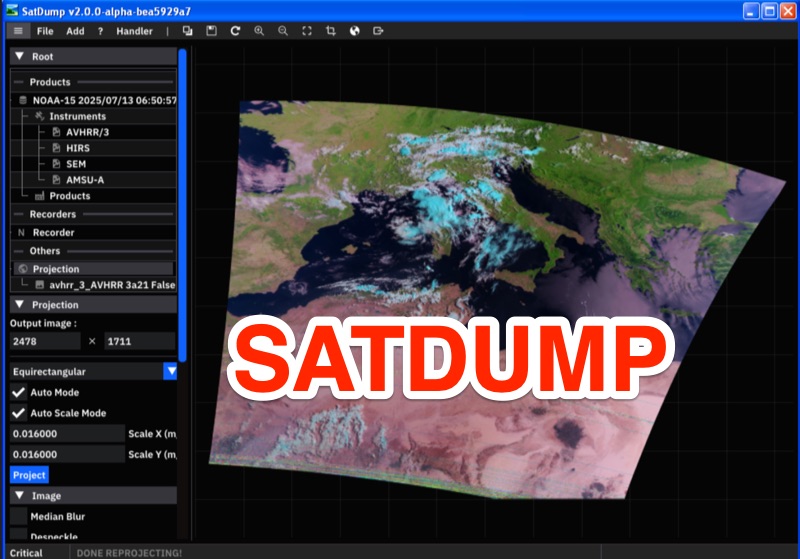Click the Critical log level label
This screenshot has width=800, height=559.
coord(26,553)
